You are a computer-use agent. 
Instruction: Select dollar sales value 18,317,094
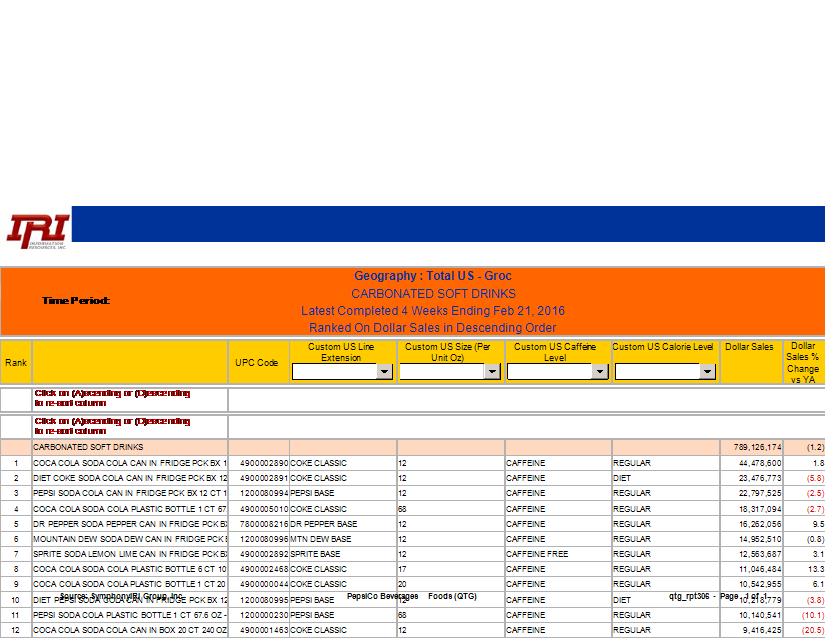(760, 509)
